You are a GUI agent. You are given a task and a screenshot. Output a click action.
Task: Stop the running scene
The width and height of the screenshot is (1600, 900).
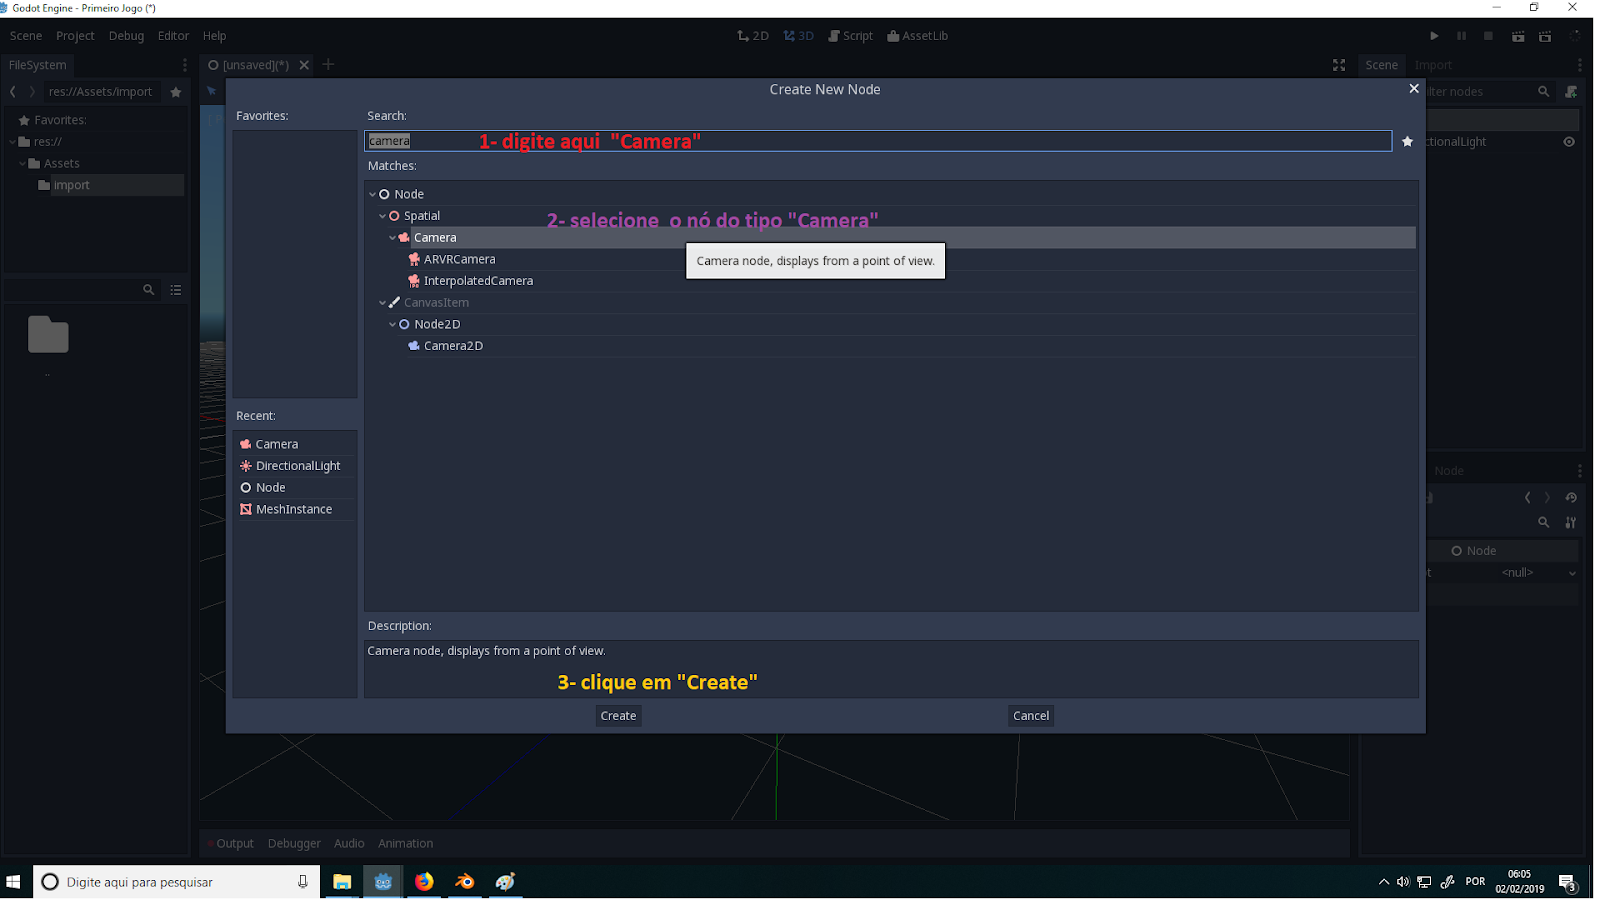tap(1488, 36)
